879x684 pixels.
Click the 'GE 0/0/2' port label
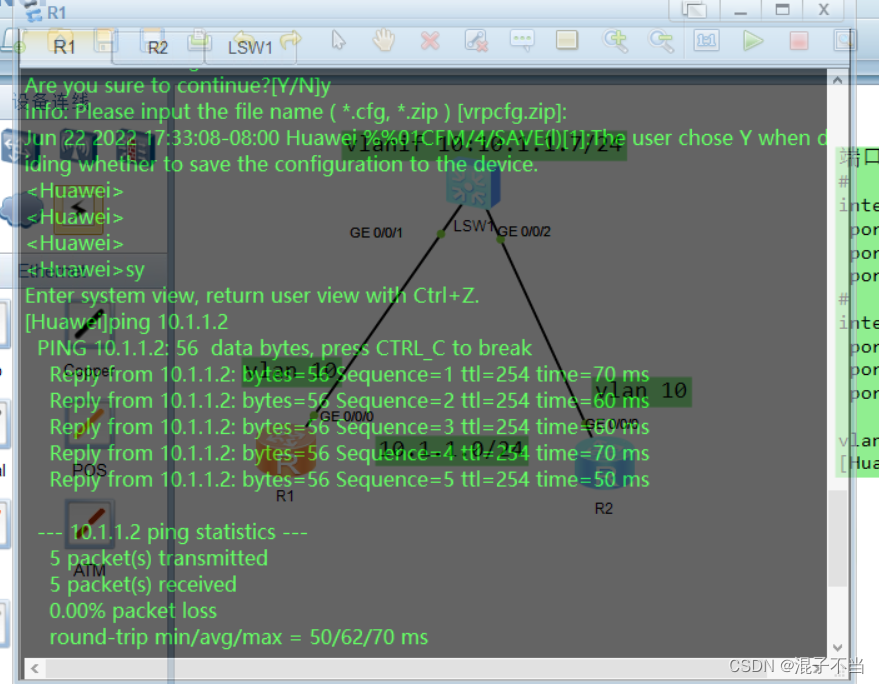[524, 231]
